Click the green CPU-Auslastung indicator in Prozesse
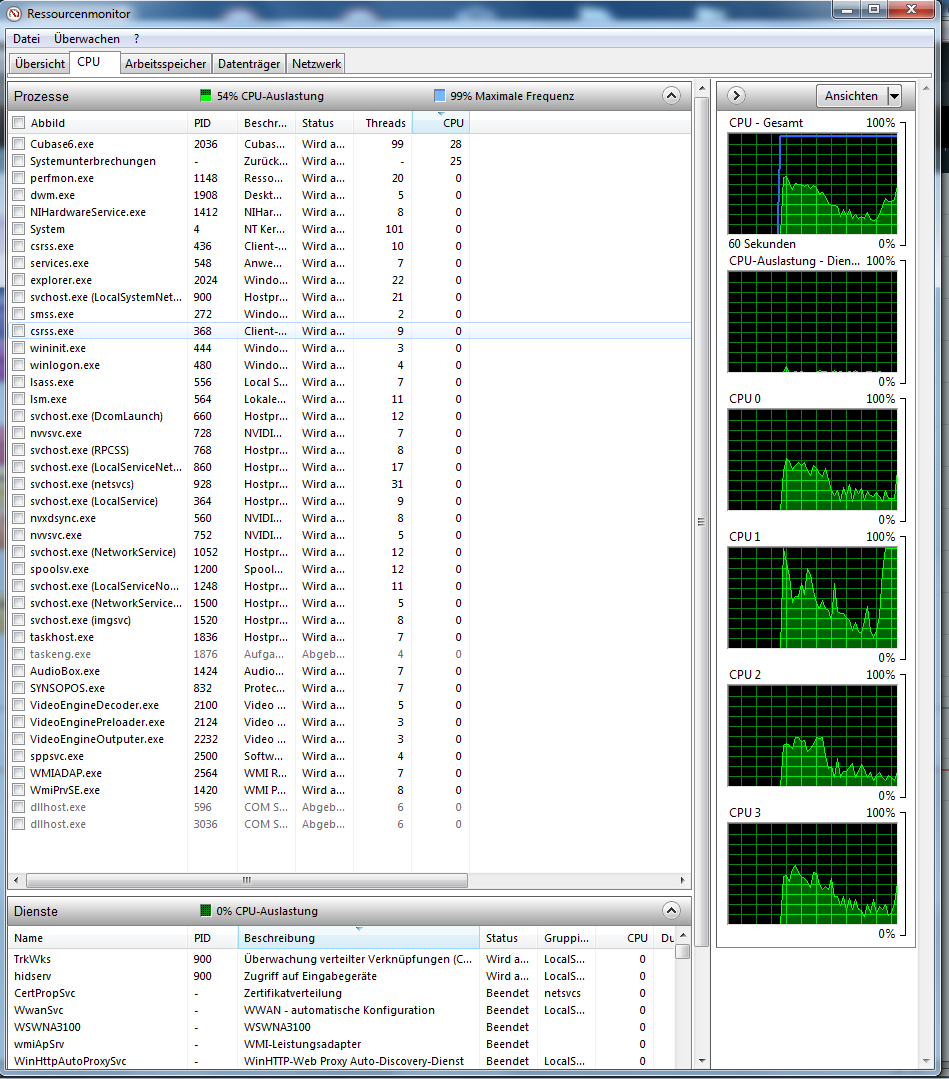This screenshot has height=1079, width=949. pos(206,96)
